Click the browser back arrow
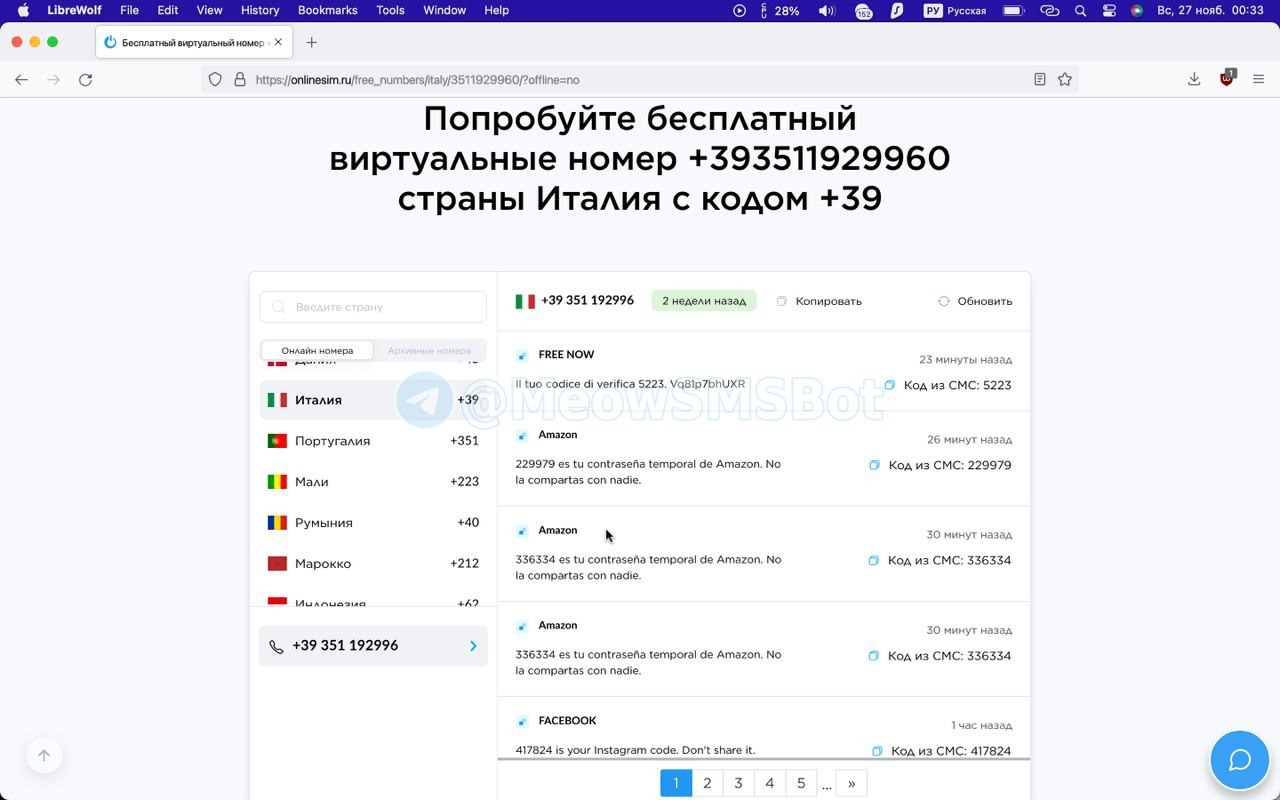 [21, 80]
